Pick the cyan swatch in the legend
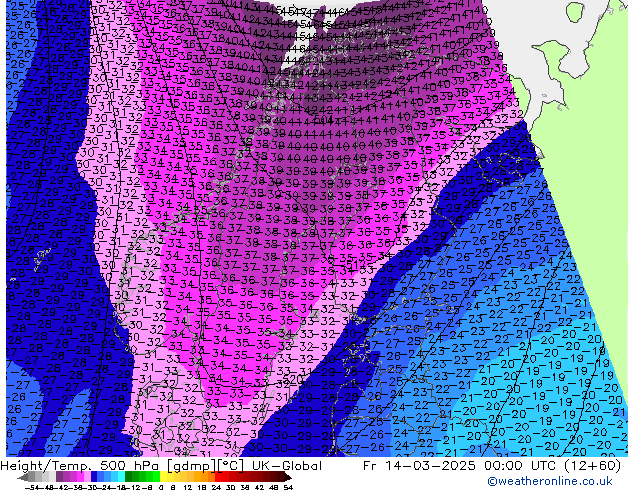This screenshot has width=634, height=490. pos(121,477)
